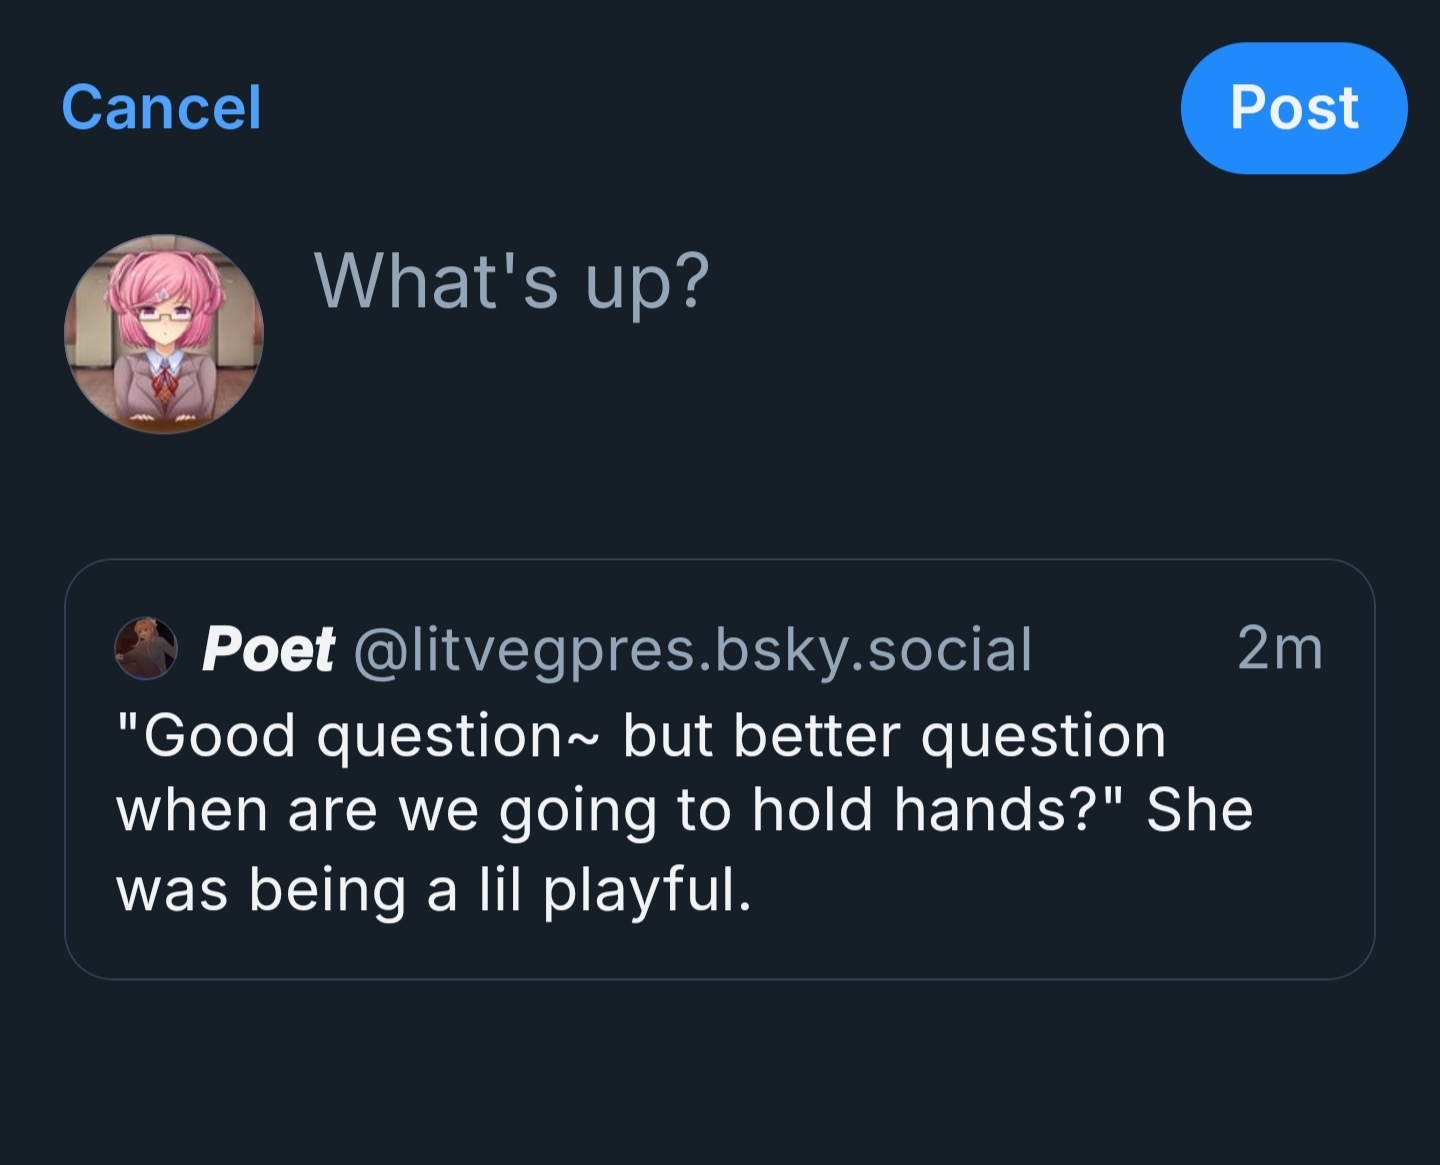Tap the glasses character composer thumbnail
The image size is (1440, 1165).
[164, 334]
